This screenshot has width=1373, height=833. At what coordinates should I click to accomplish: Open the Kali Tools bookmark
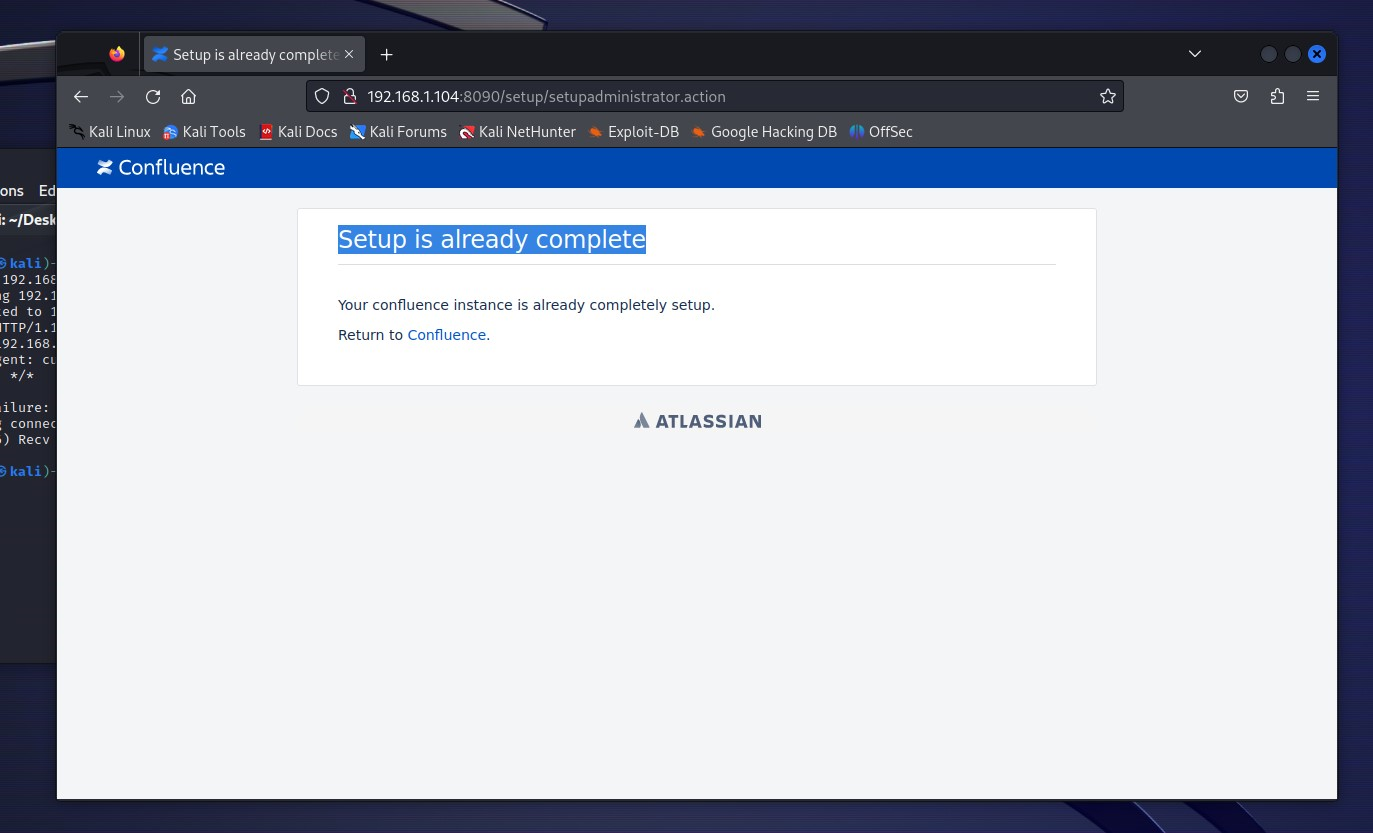pos(204,131)
